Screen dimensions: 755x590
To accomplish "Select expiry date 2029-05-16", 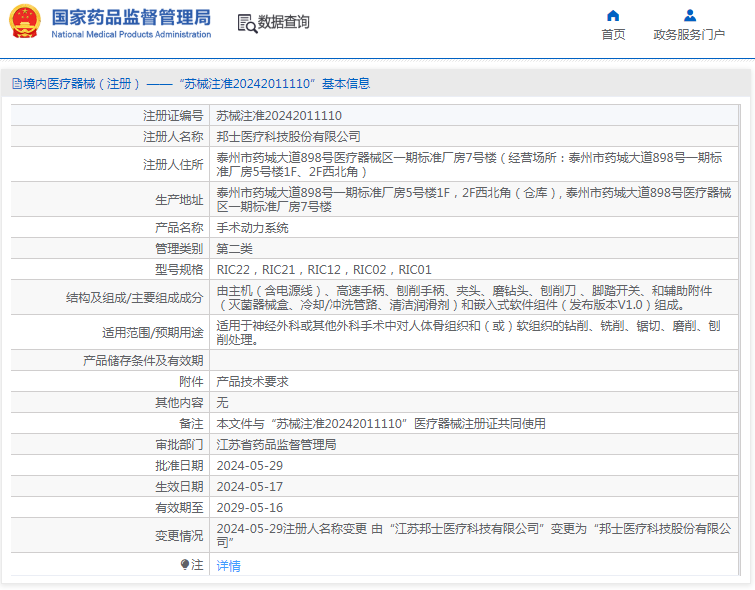I will [249, 508].
